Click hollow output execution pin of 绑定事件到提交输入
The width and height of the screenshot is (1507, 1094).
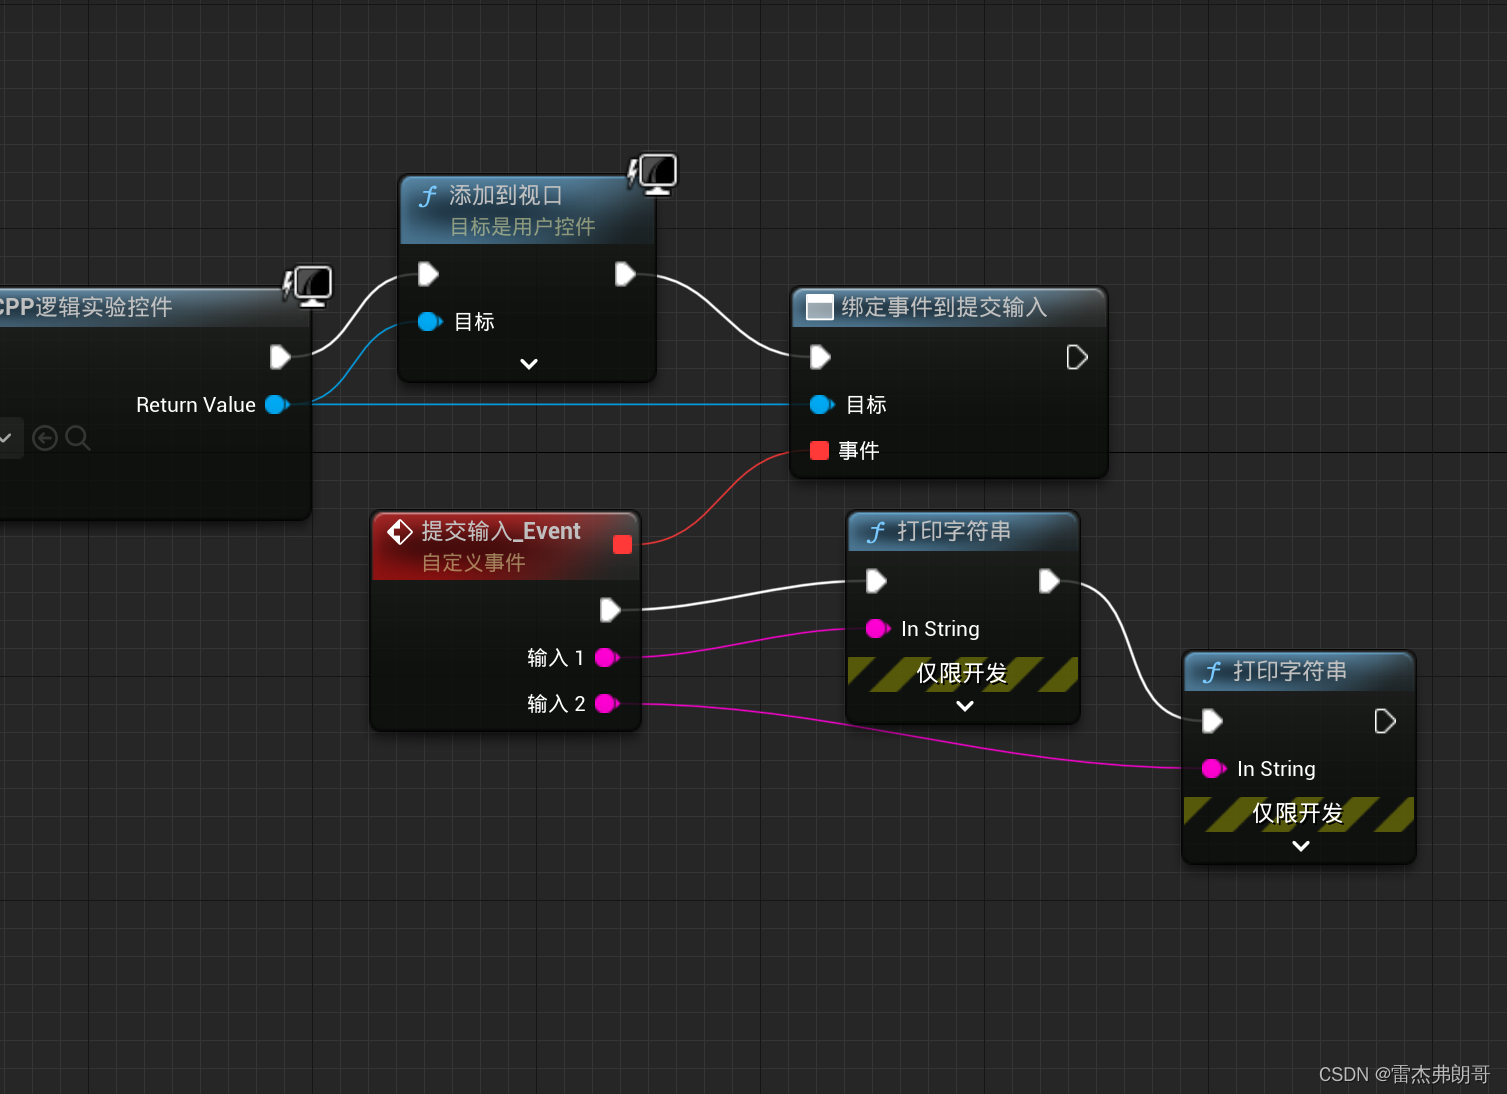(1077, 357)
